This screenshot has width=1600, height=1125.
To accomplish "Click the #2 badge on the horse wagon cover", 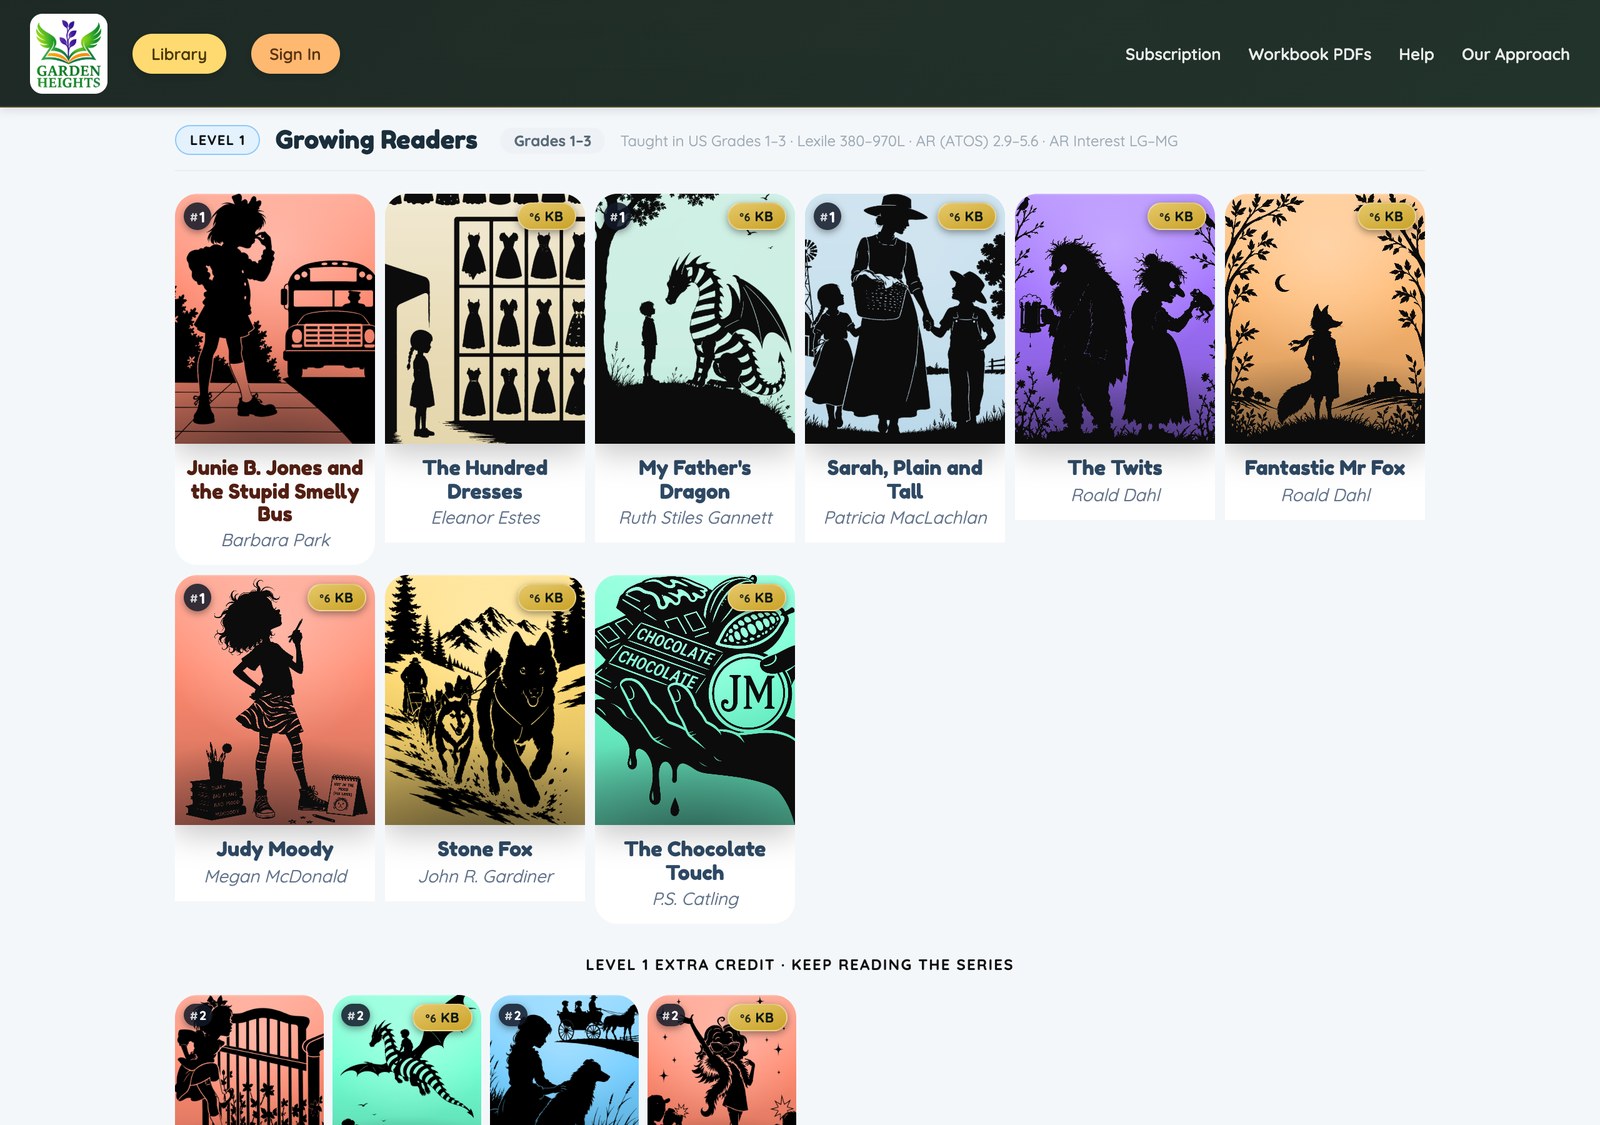I will click(513, 1016).
